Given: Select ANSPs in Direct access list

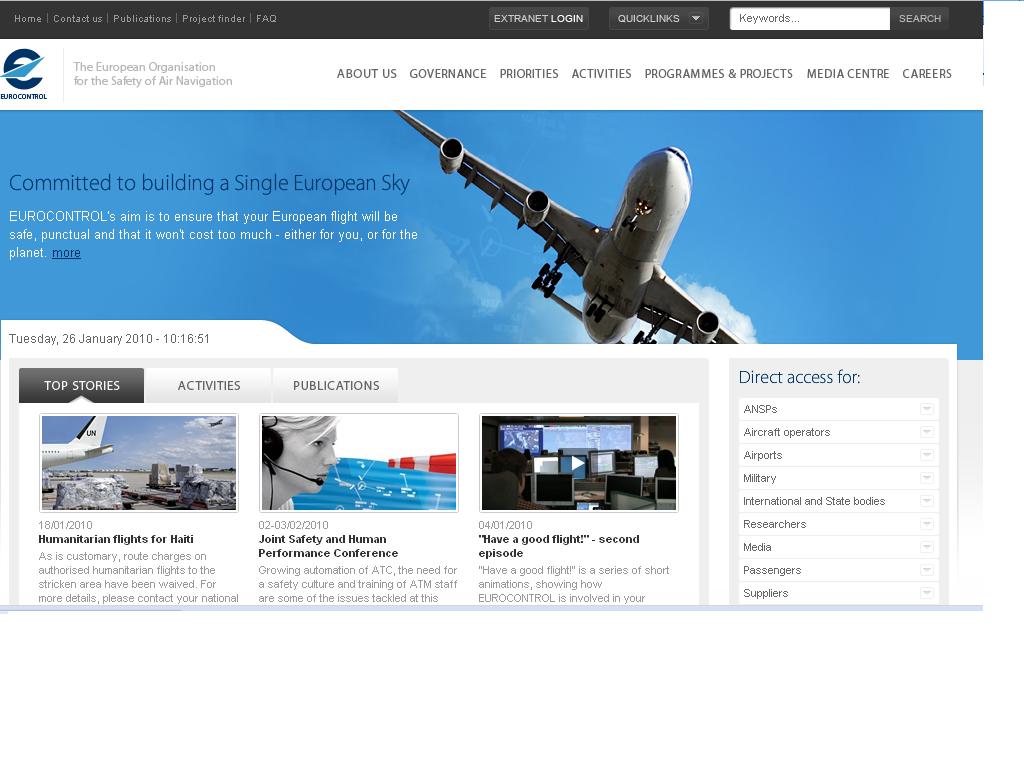Looking at the screenshot, I should coord(760,409).
